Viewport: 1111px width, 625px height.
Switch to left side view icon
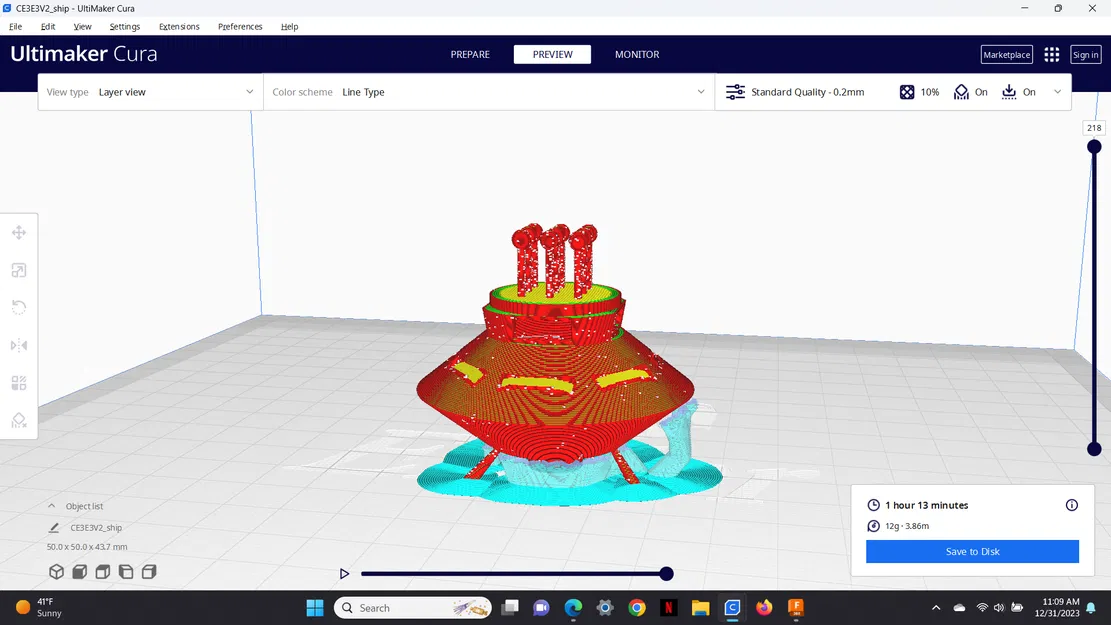pos(126,571)
